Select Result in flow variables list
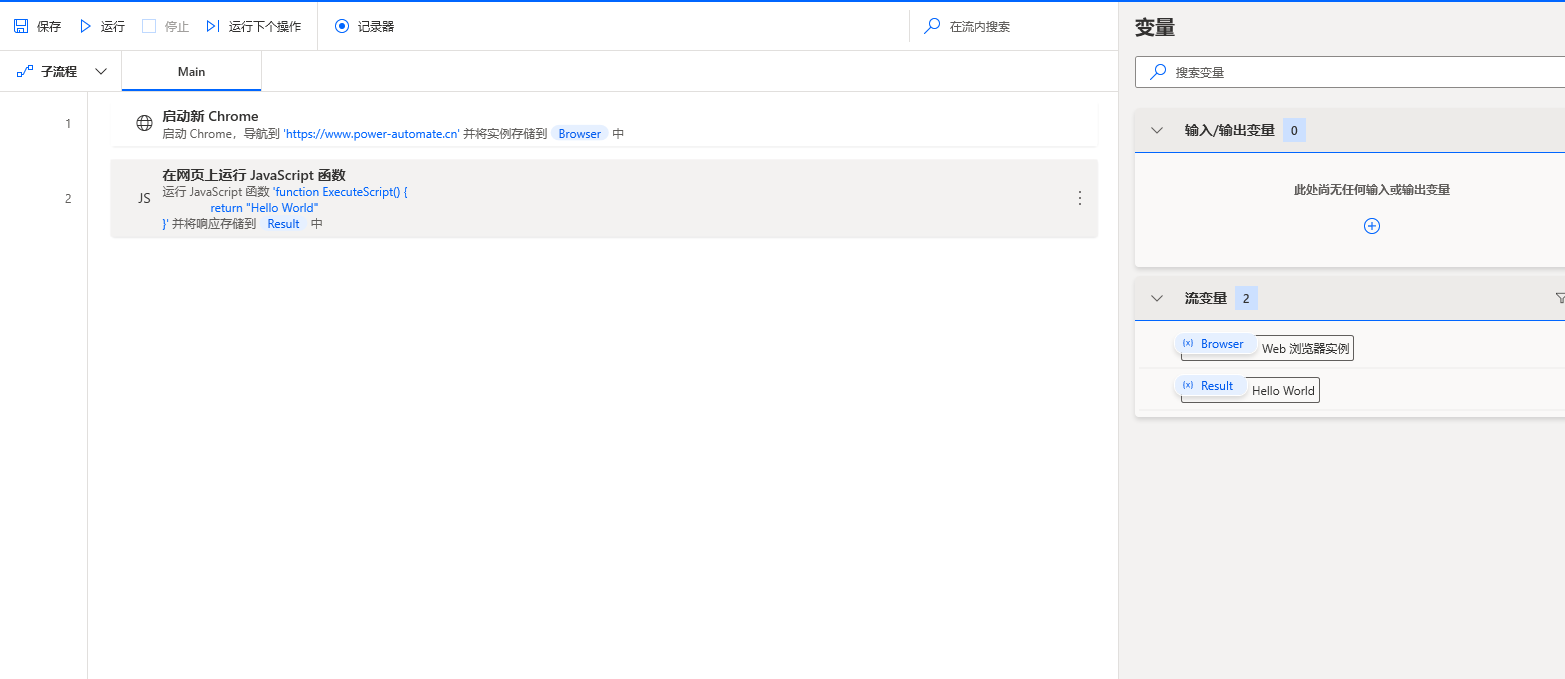The image size is (1565, 679). pyautogui.click(x=1209, y=386)
